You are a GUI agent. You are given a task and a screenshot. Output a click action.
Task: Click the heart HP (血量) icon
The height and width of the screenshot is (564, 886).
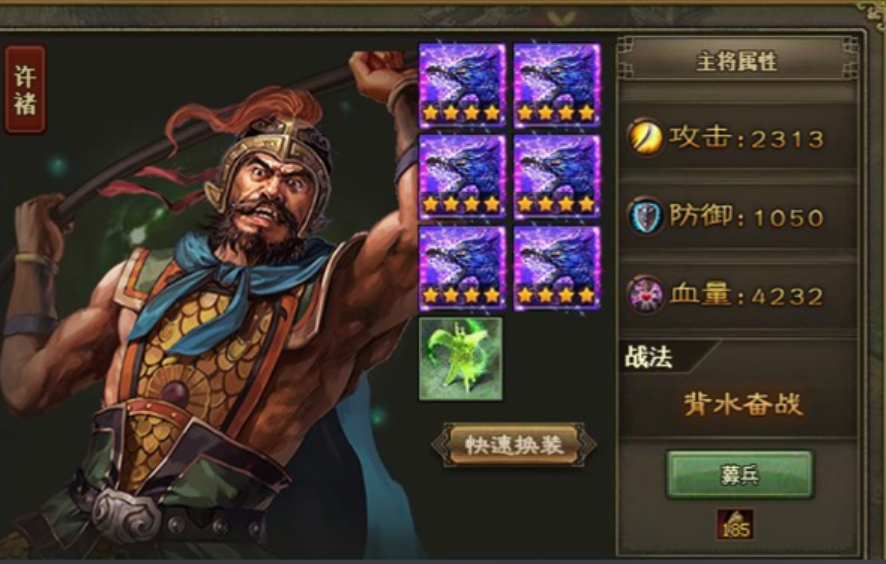(x=645, y=294)
